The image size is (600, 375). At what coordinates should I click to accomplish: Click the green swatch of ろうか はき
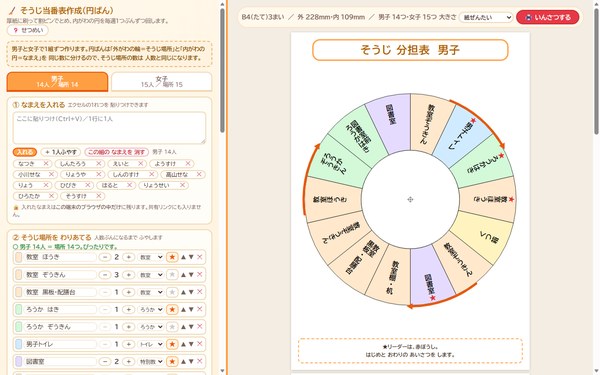(18, 309)
